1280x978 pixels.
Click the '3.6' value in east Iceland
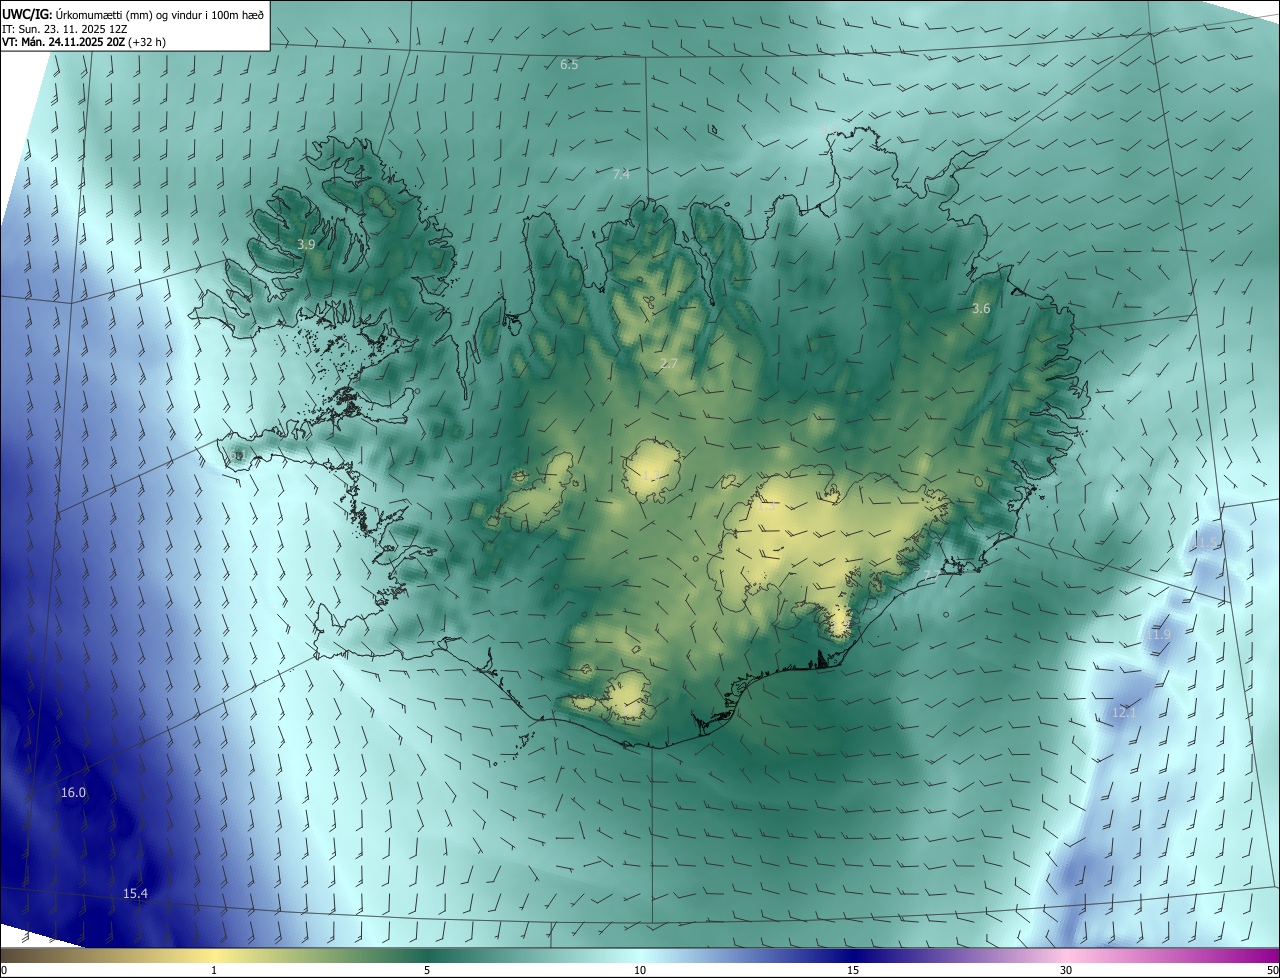(981, 308)
